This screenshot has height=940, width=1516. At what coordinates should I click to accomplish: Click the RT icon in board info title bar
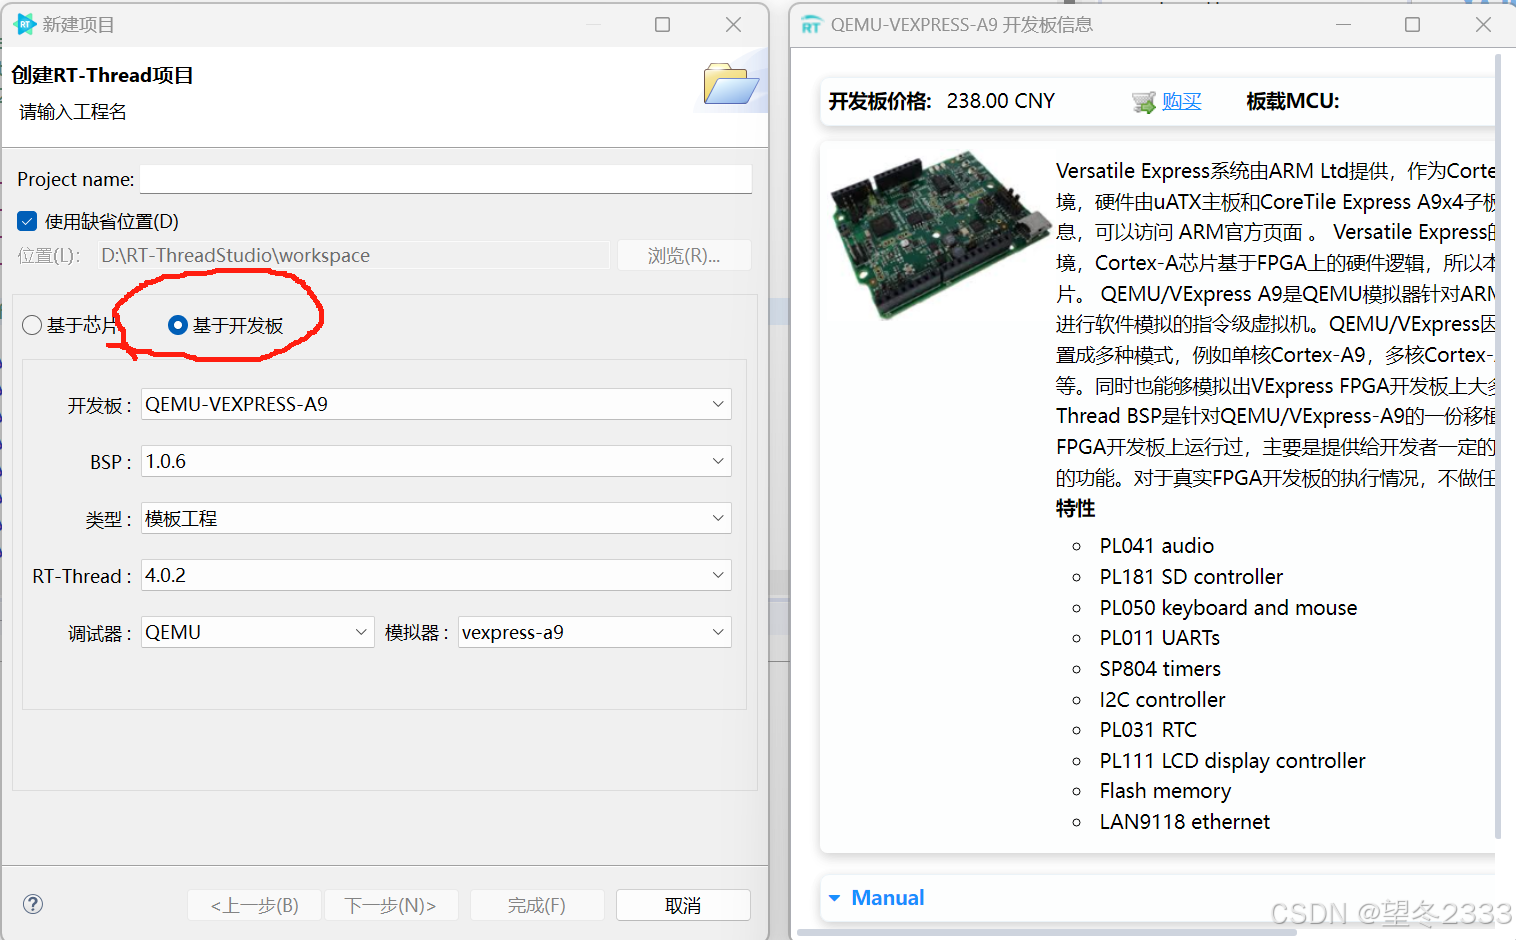(x=811, y=25)
